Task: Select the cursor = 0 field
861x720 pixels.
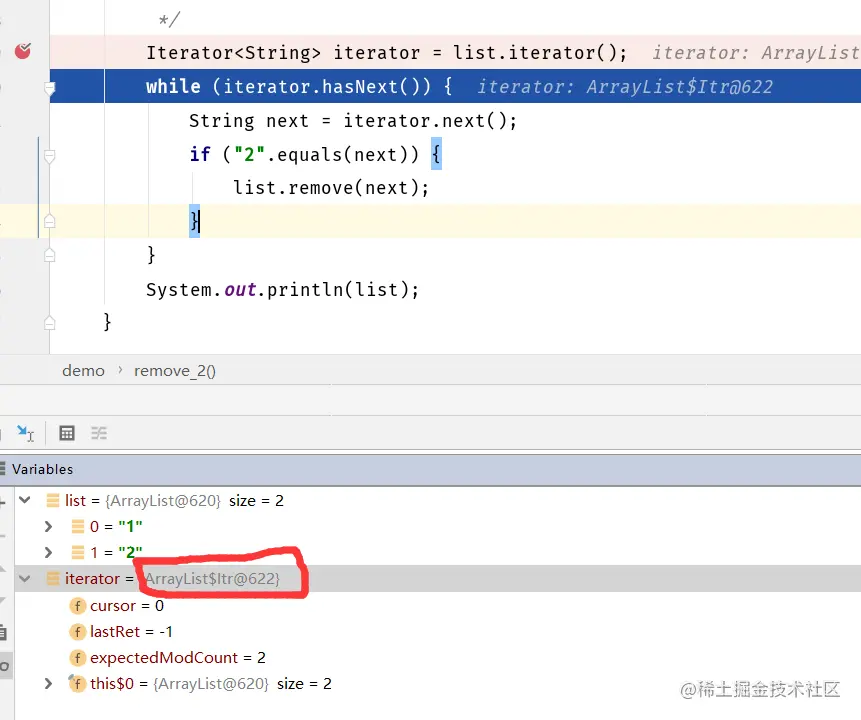Action: click(127, 605)
